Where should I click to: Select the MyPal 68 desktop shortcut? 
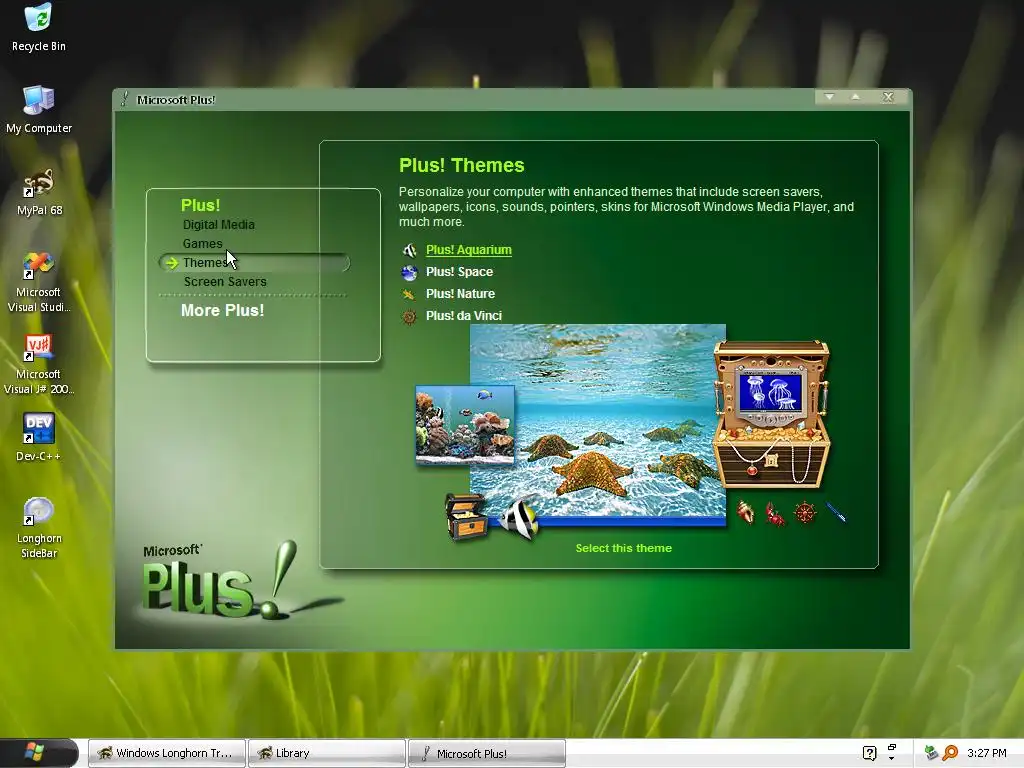39,192
